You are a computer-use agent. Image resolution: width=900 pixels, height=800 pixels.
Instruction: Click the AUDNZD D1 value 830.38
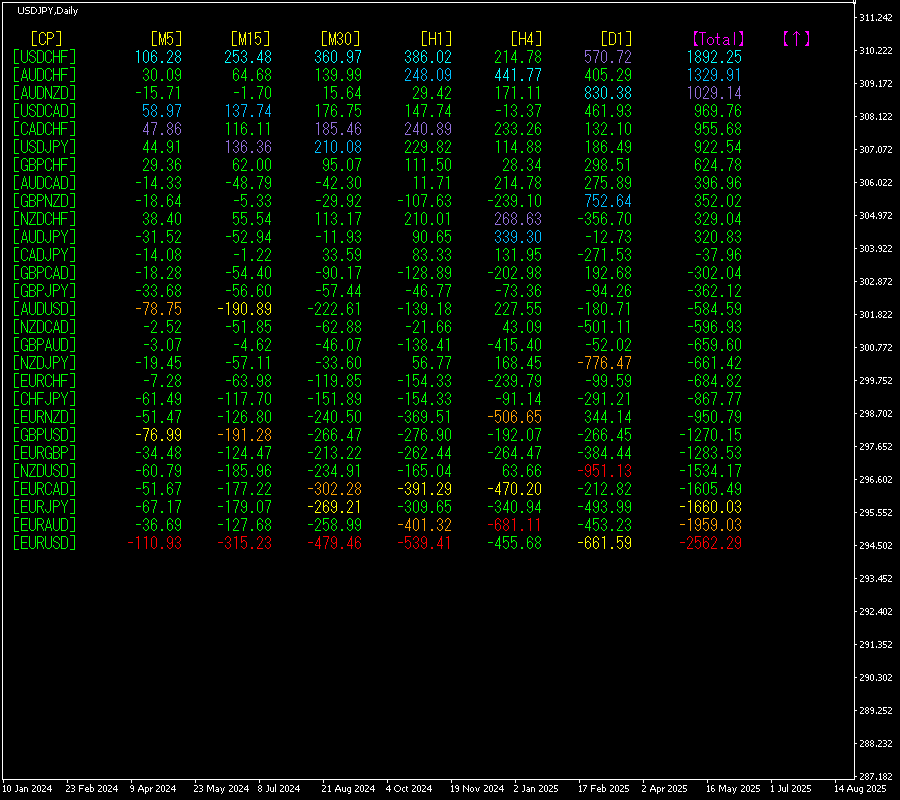click(x=608, y=93)
